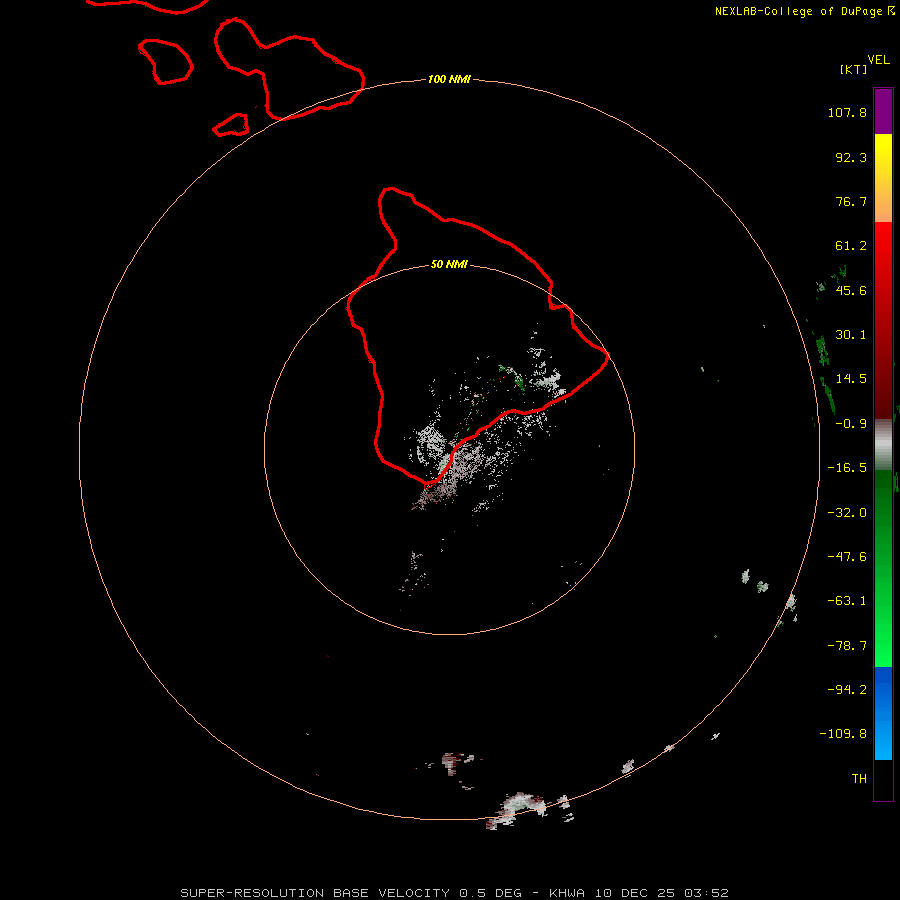Click the -32.0 legend value

tap(847, 513)
